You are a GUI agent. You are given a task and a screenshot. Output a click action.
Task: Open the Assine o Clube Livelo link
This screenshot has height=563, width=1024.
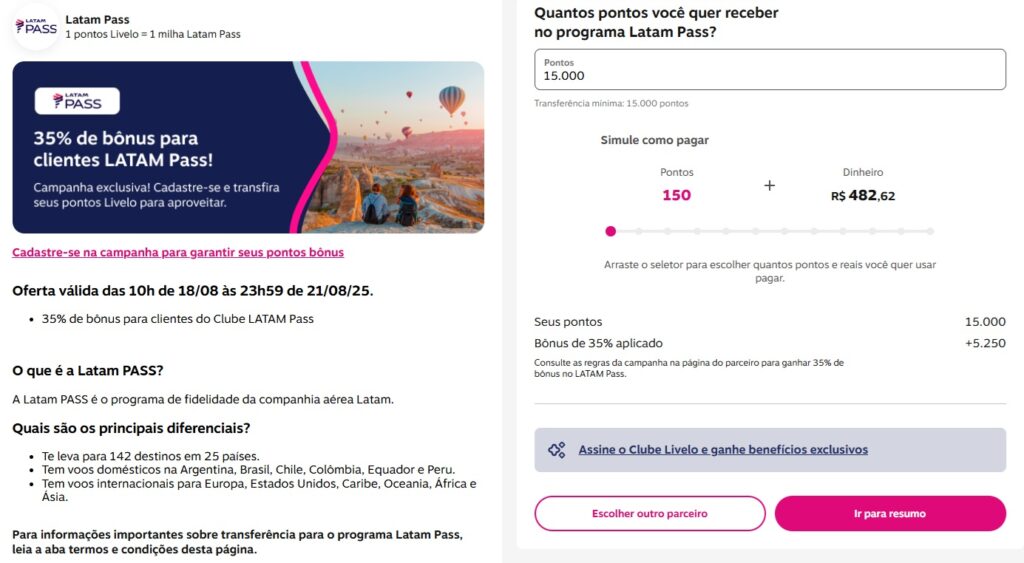click(723, 450)
